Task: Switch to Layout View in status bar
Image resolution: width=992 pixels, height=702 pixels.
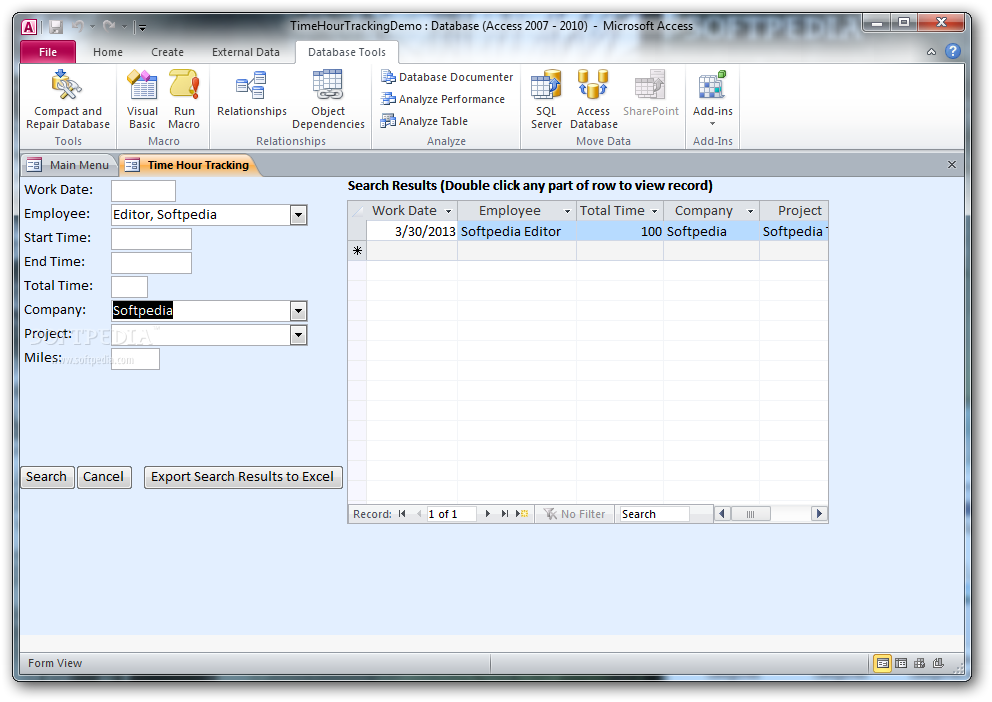Action: click(919, 663)
